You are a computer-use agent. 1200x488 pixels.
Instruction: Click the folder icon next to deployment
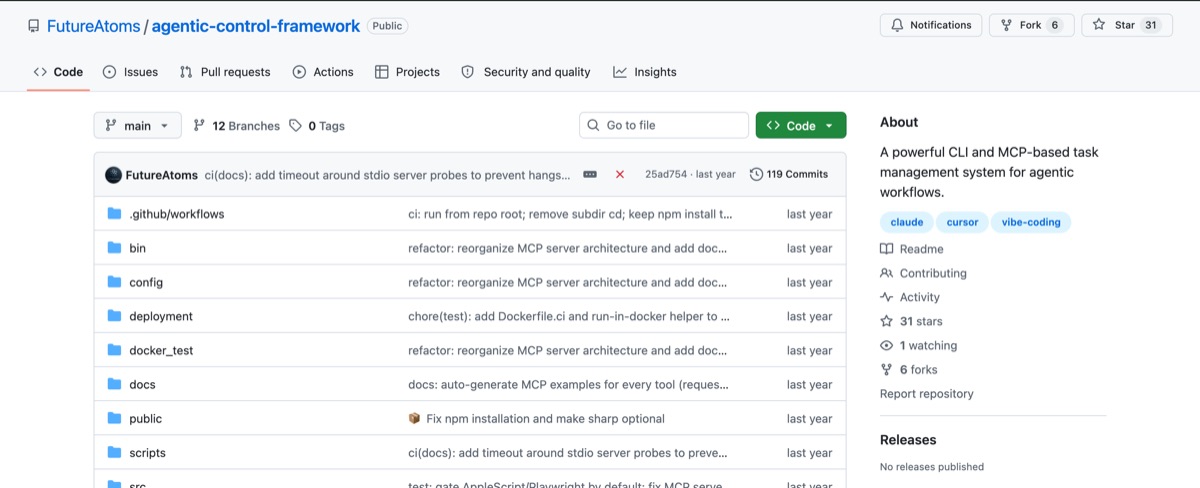pos(114,316)
